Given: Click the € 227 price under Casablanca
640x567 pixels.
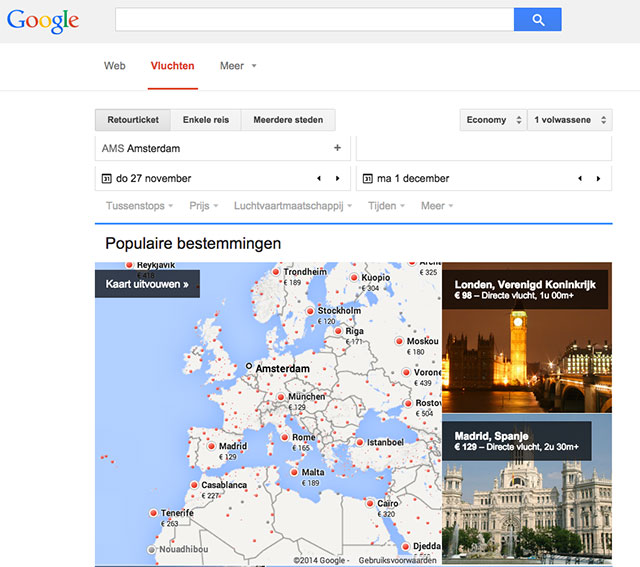Looking at the screenshot, I should coord(210,496).
